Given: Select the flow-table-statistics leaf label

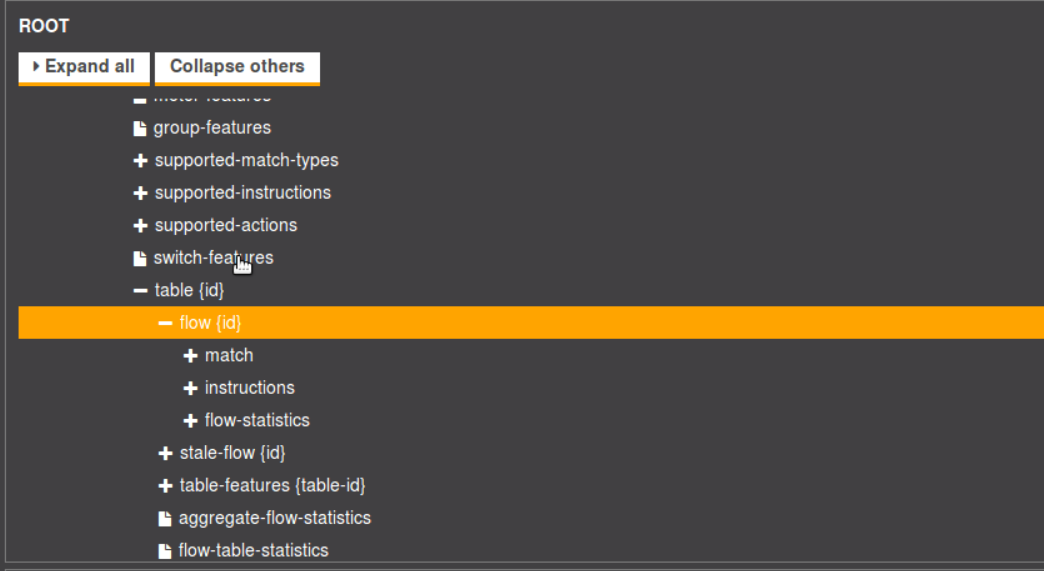Looking at the screenshot, I should 253,551.
